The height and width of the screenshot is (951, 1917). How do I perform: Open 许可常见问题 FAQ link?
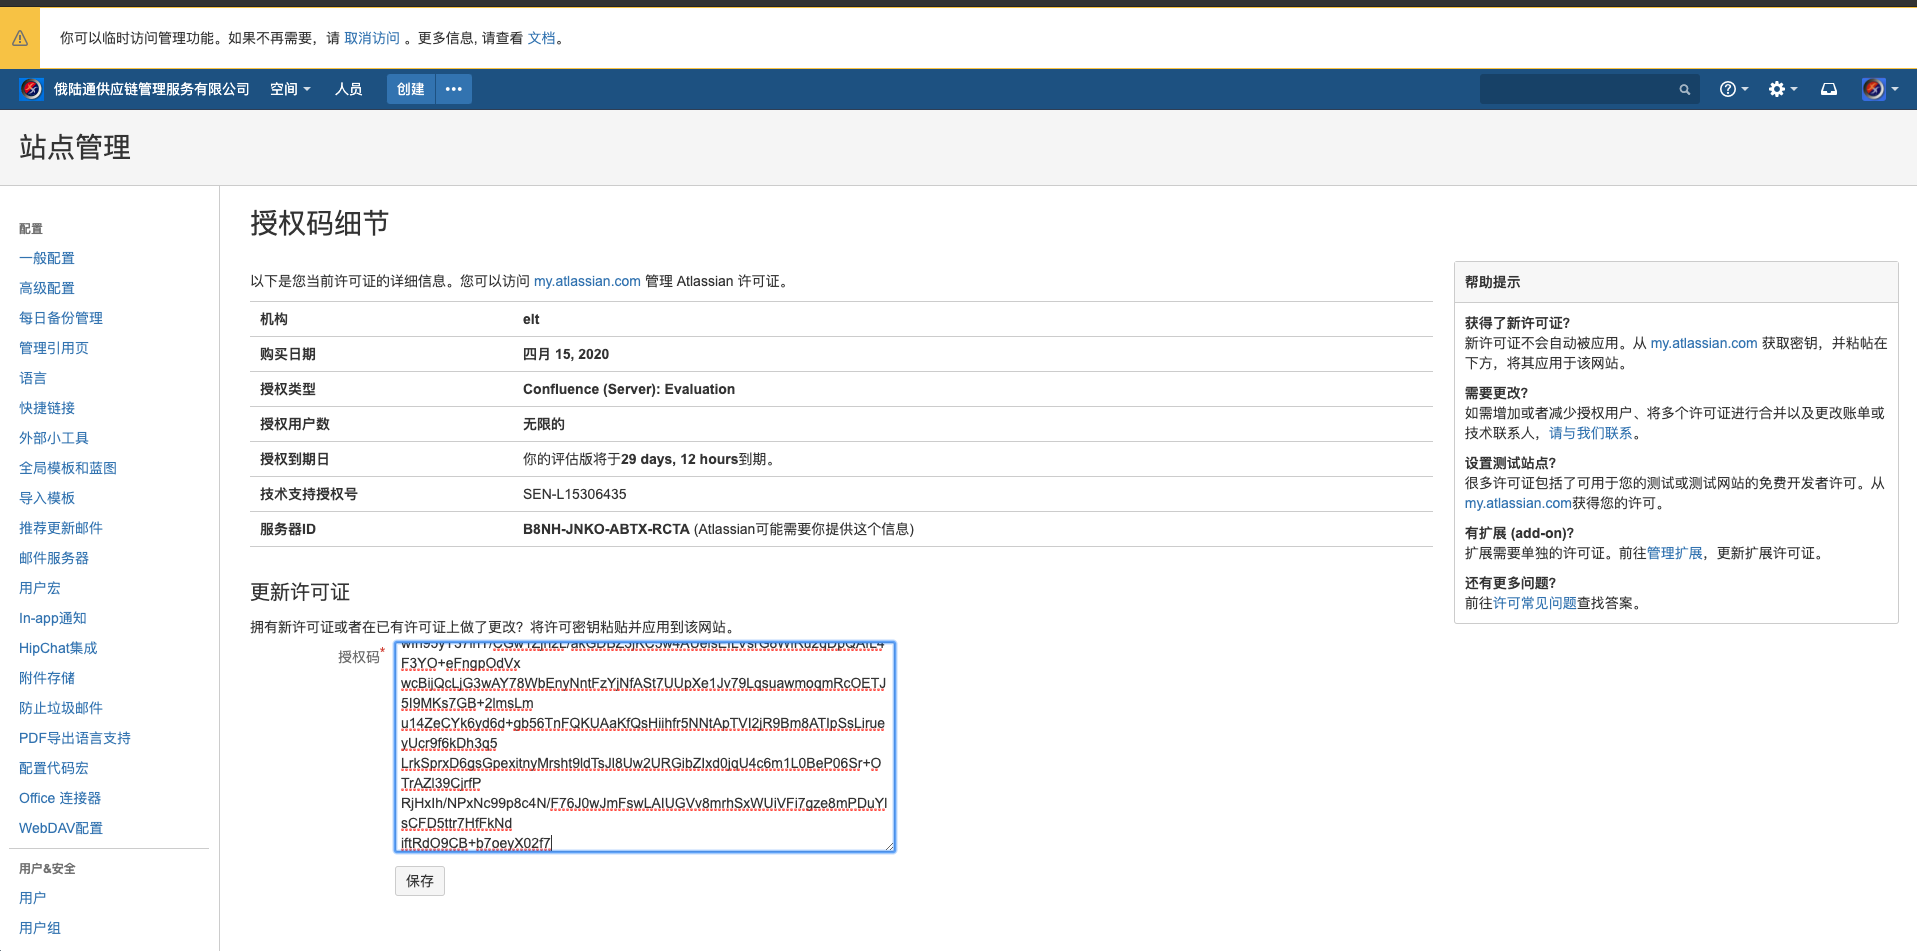pos(1534,603)
